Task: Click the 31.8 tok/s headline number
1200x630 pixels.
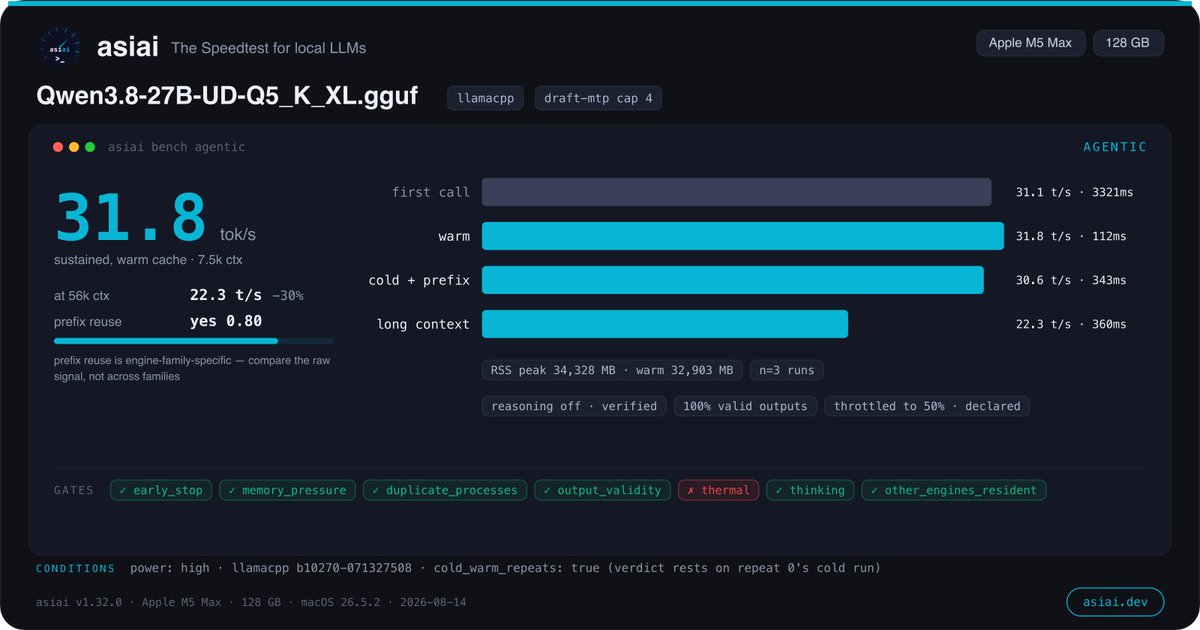Action: pos(131,218)
